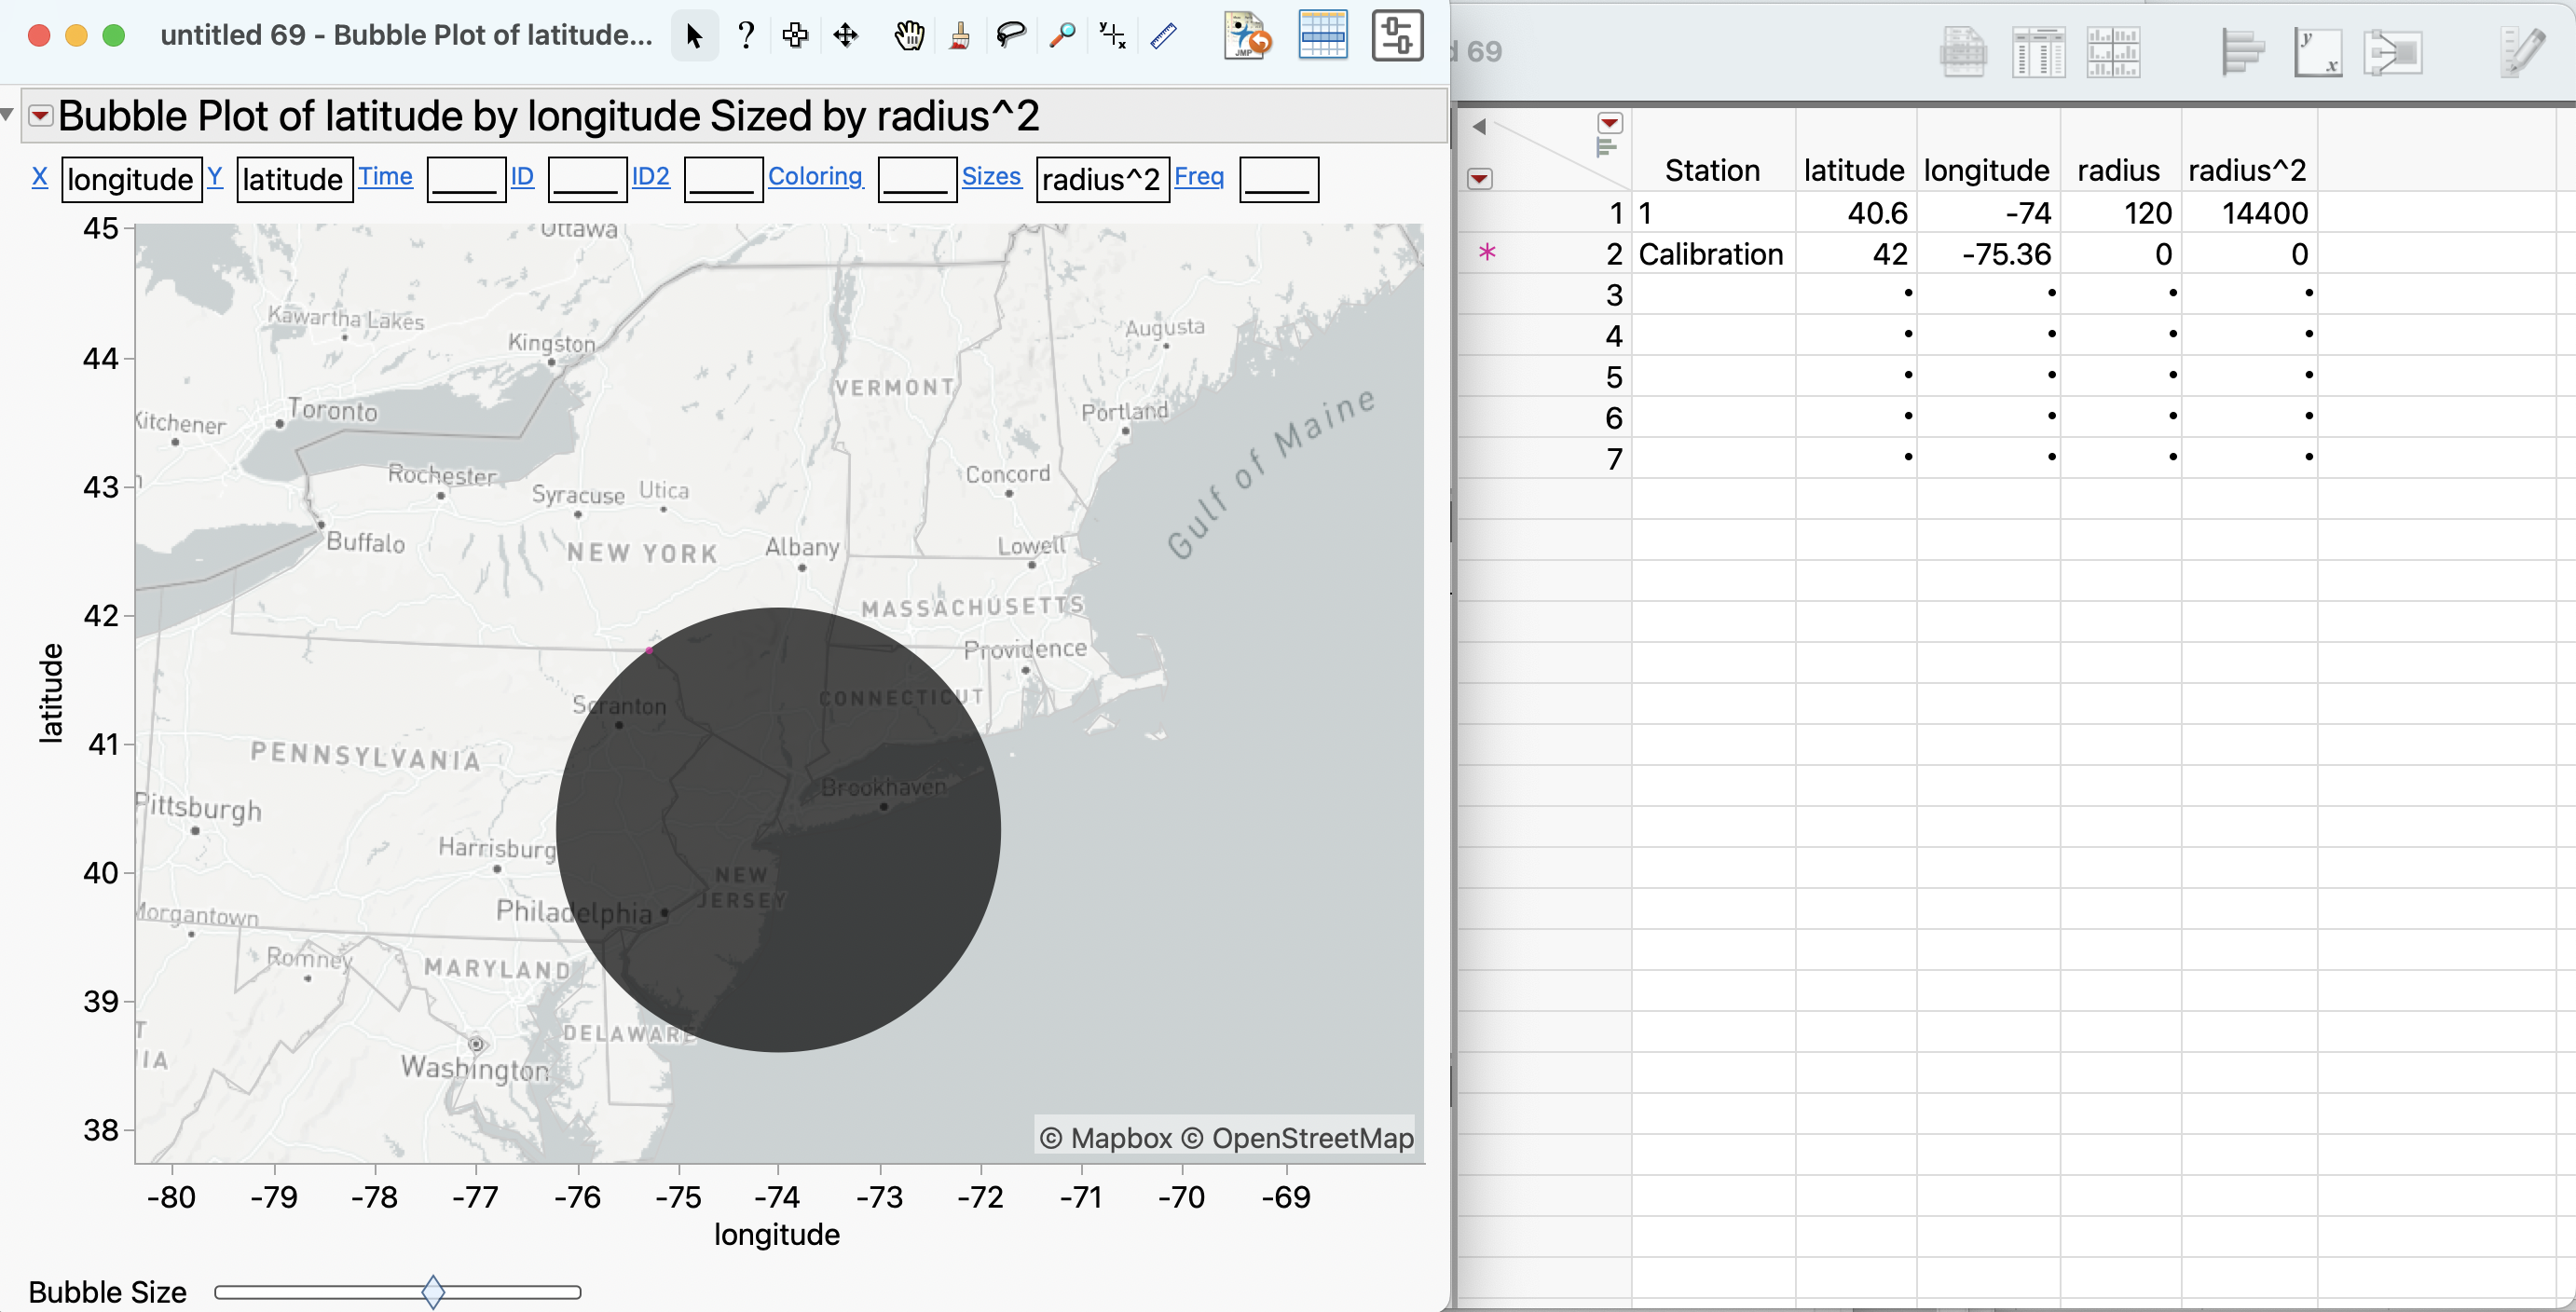
Task: Select the grabber hand tool
Action: pos(908,35)
